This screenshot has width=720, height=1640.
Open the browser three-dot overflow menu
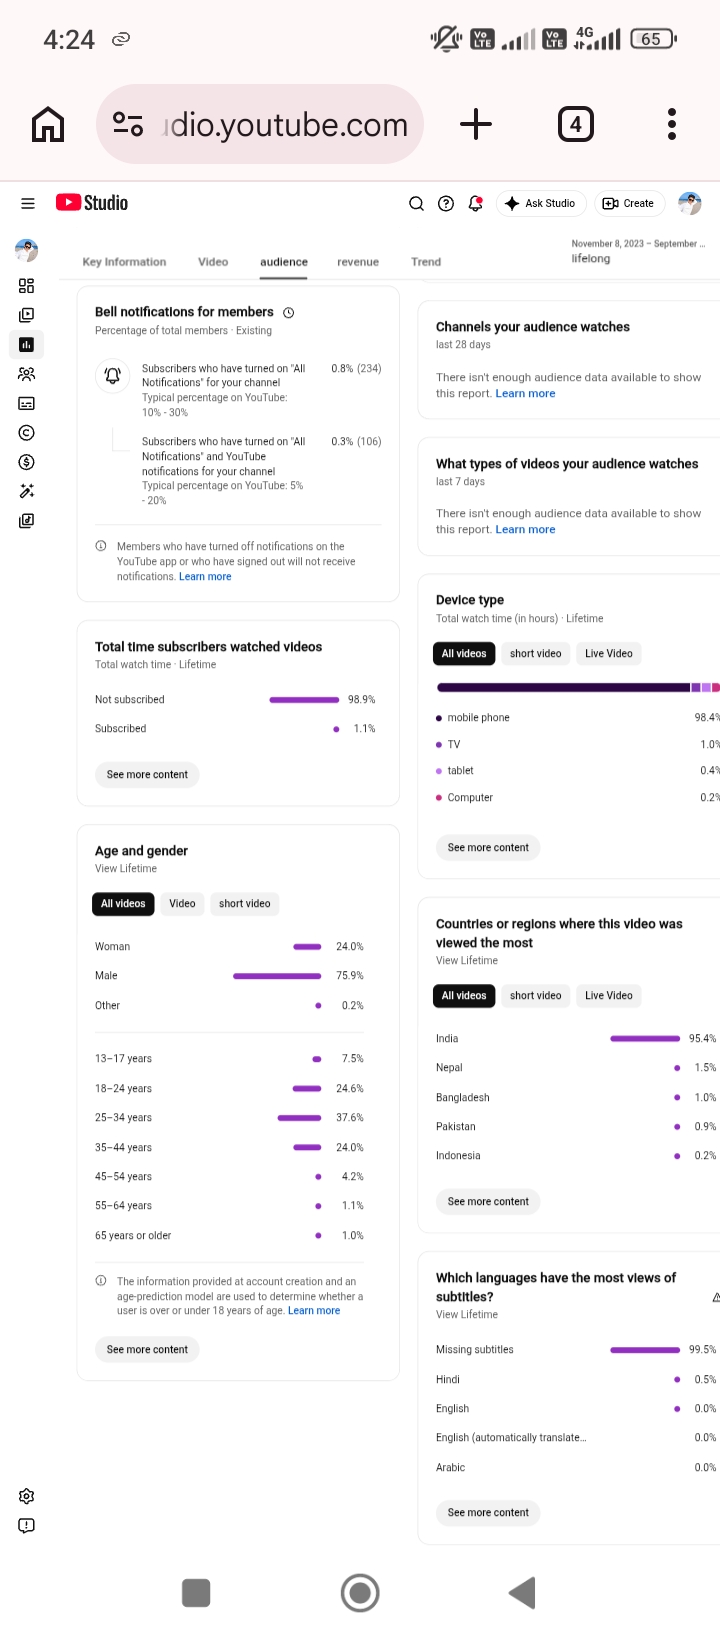click(x=672, y=124)
